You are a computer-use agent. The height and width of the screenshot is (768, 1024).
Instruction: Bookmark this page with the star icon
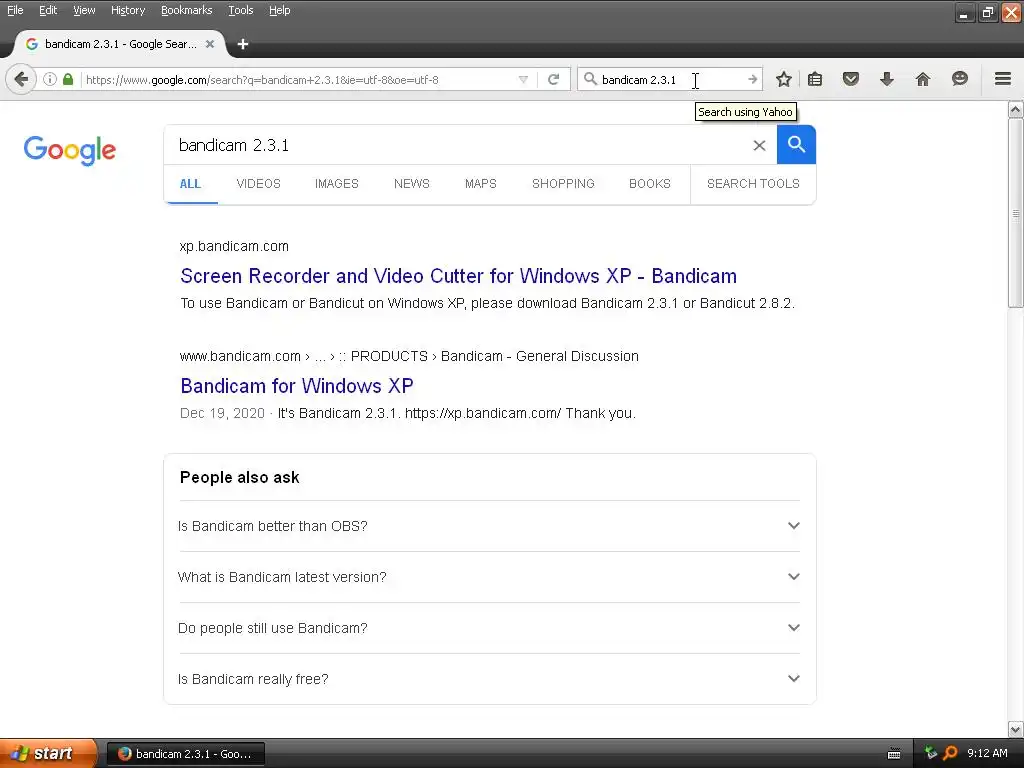coord(784,80)
